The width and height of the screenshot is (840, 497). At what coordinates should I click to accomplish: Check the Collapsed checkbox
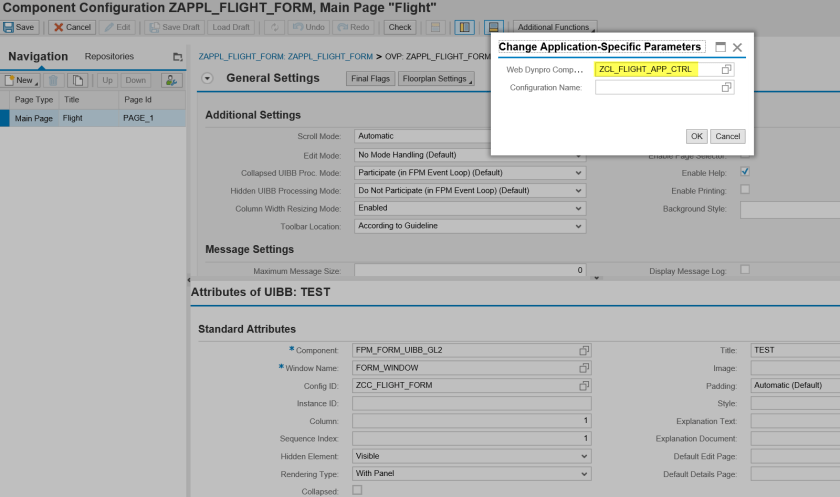pyautogui.click(x=357, y=490)
